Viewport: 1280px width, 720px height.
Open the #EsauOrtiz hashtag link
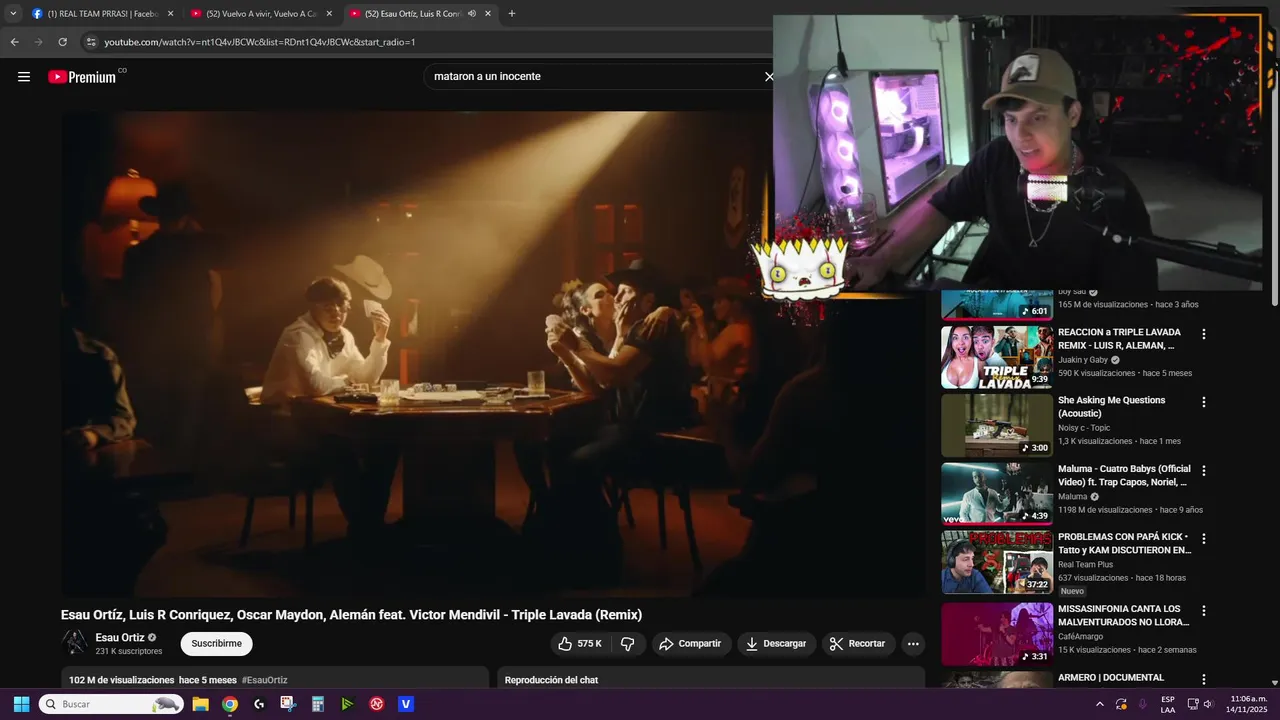point(265,680)
